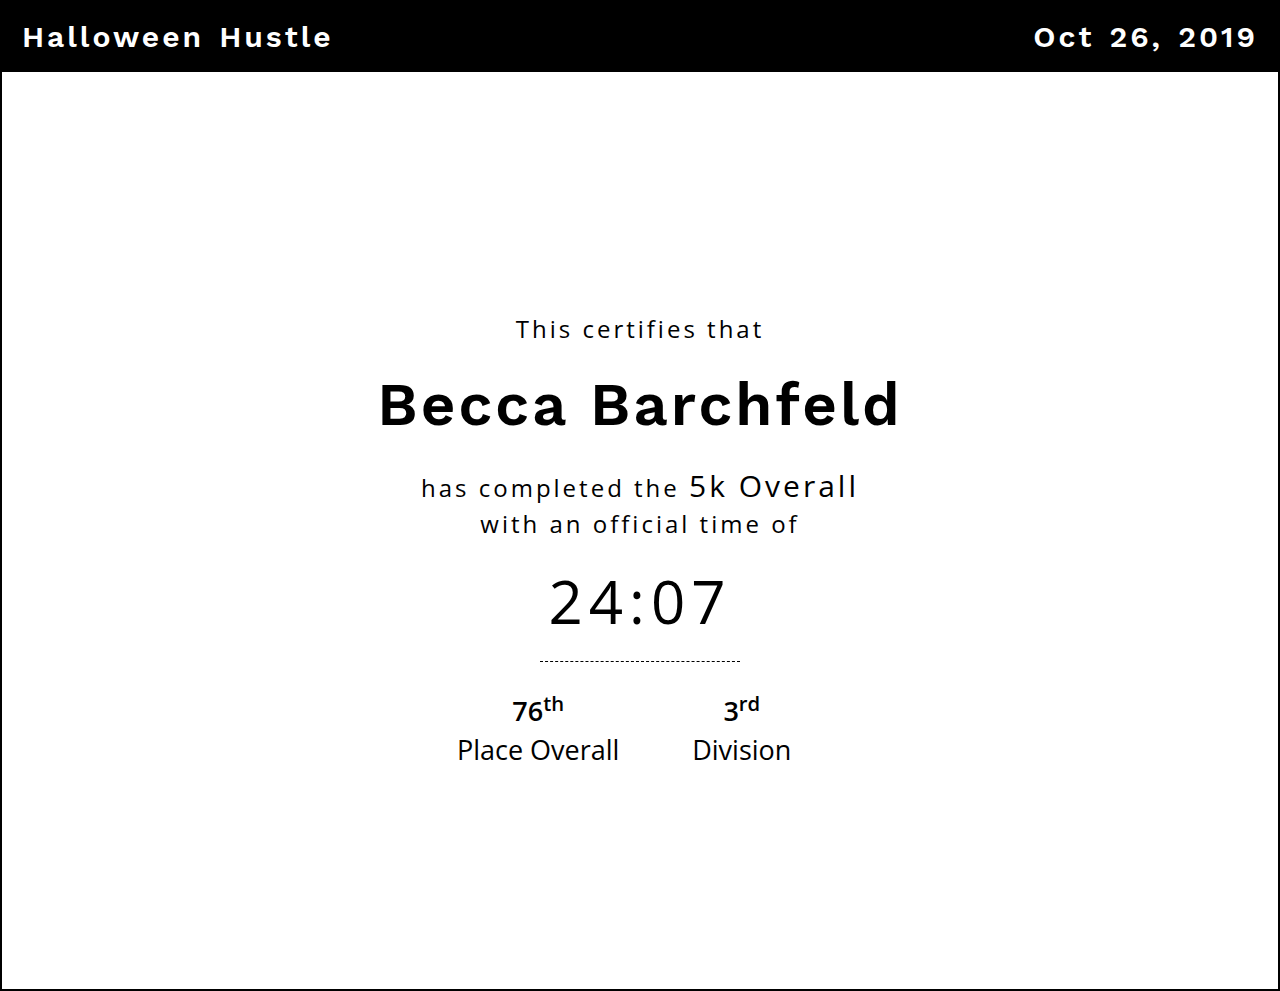Click the dashed divider line under the time
Image resolution: width=1280 pixels, height=991 pixels.
click(640, 661)
